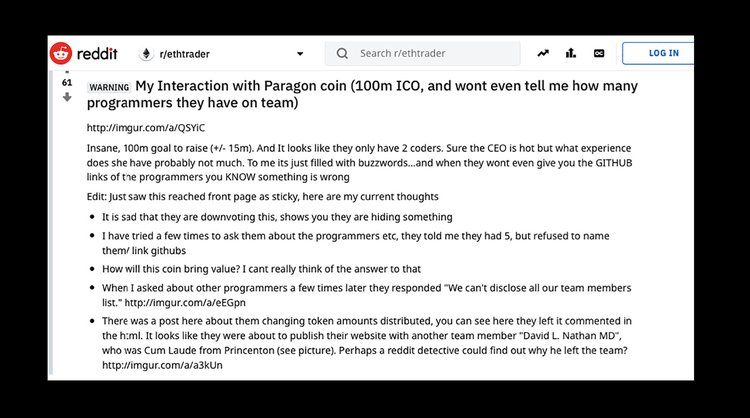Downvote the Paragon coin post

click(x=67, y=97)
